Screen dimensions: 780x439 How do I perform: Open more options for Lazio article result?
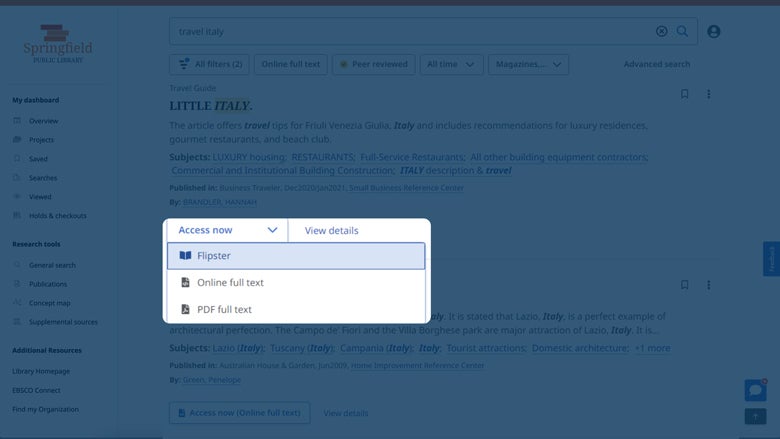(708, 285)
